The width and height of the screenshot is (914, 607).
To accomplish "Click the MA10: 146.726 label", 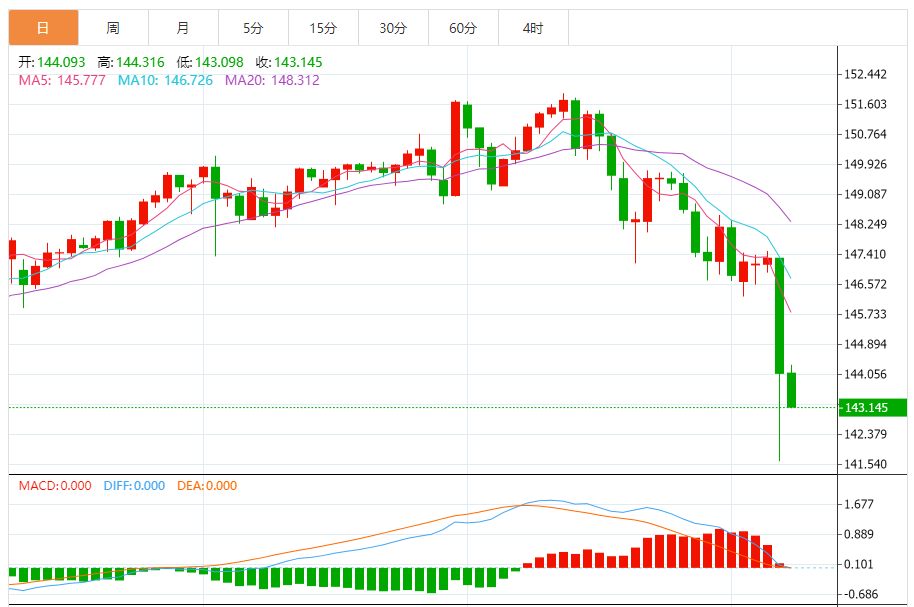I will (165, 80).
